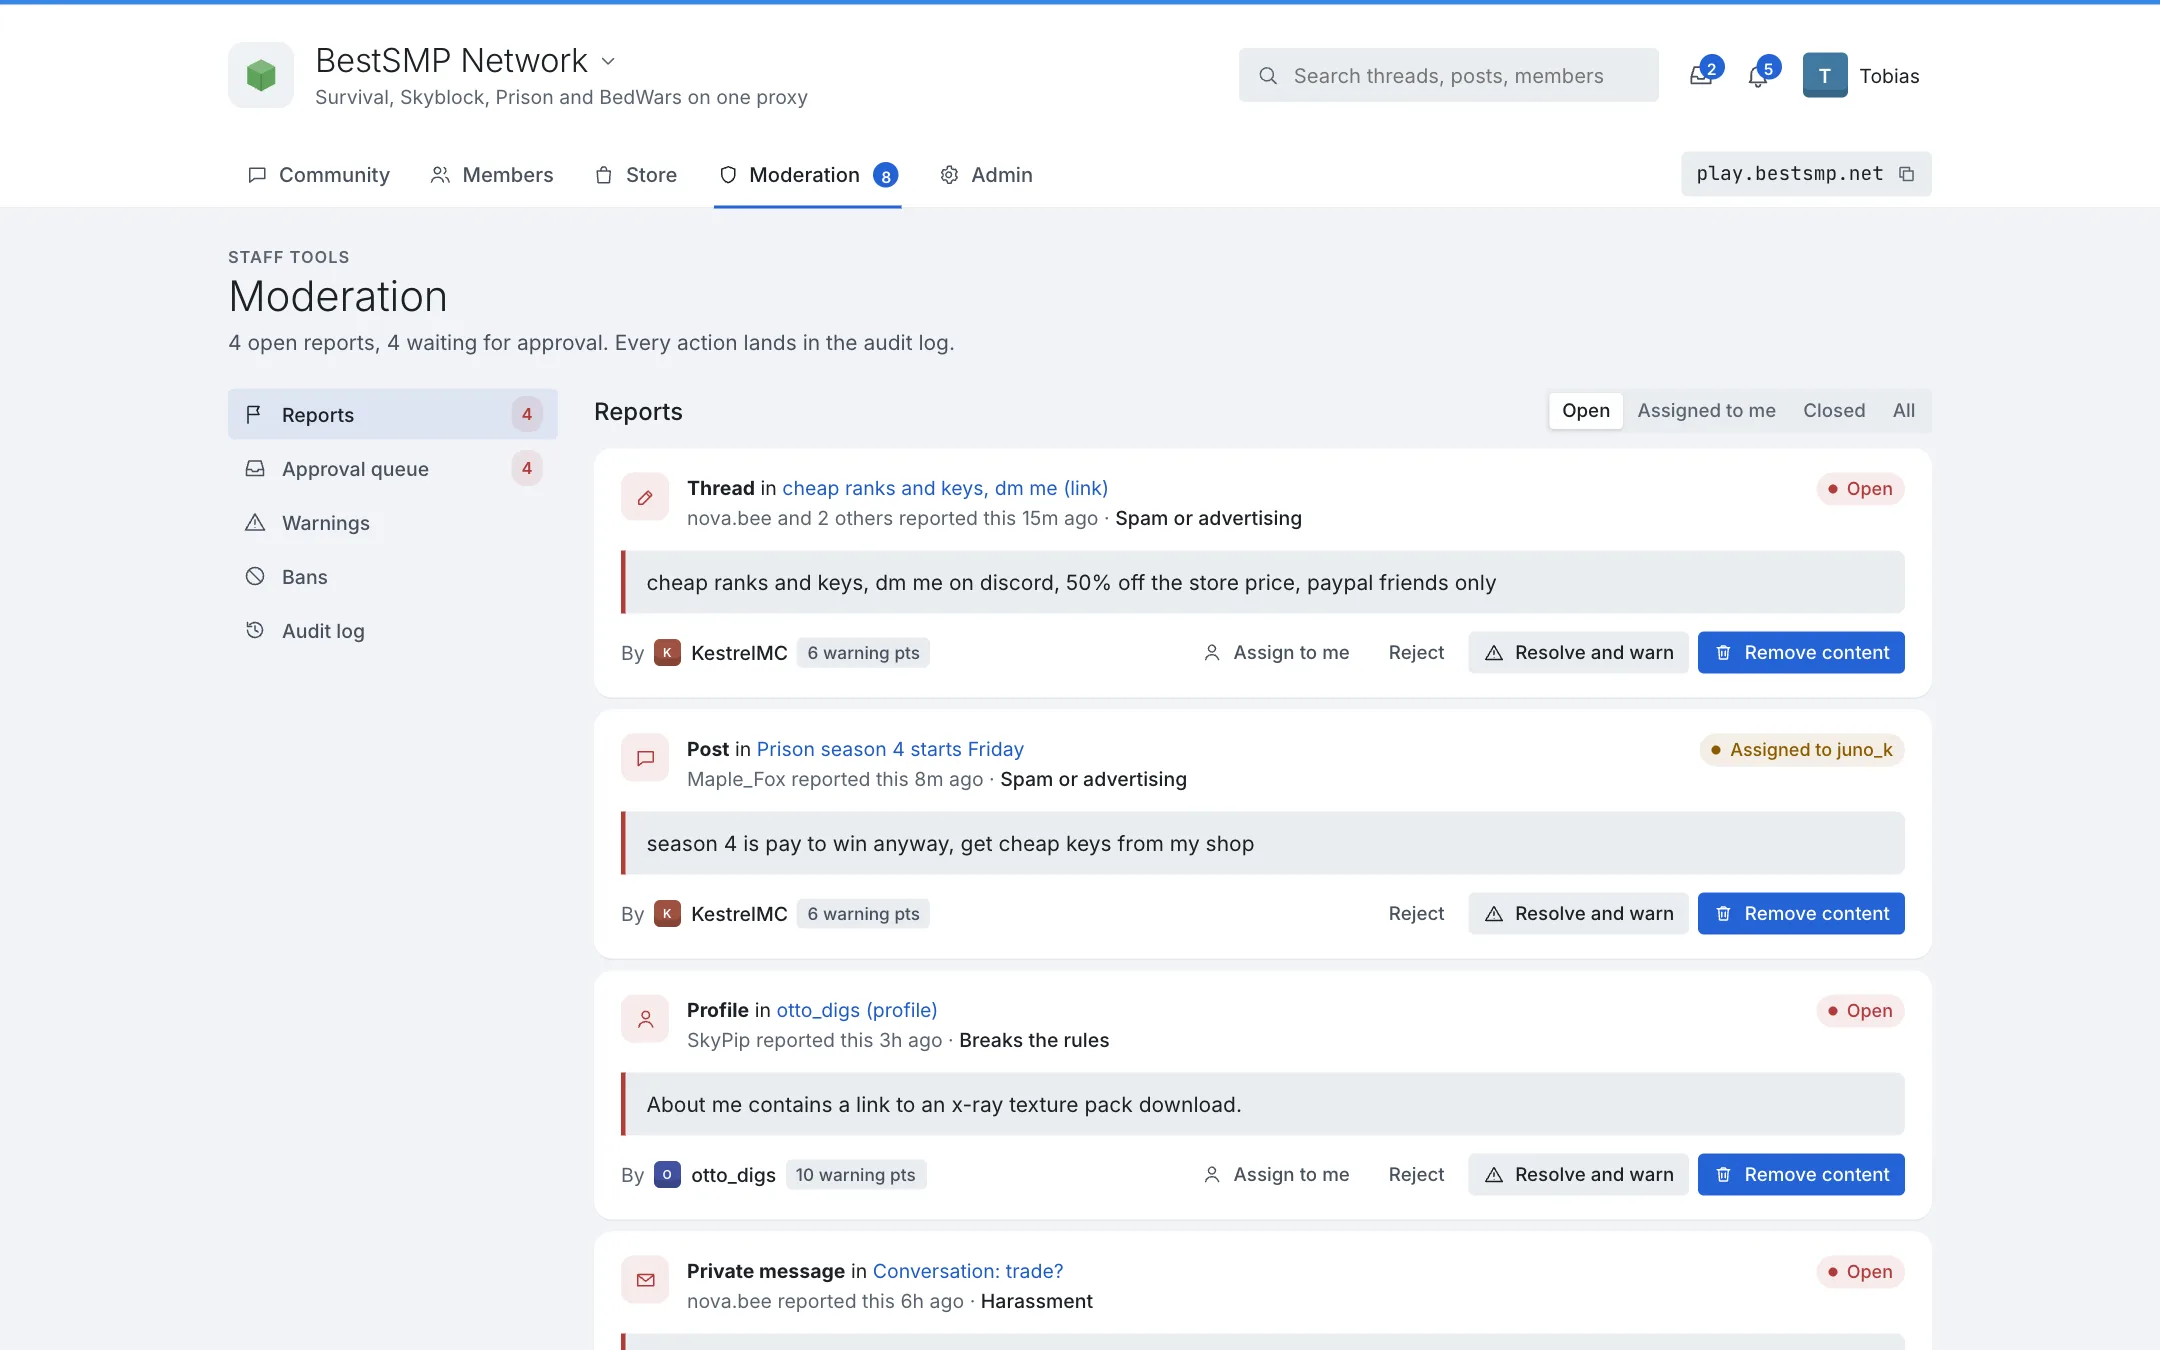Open the inbox icon with badge 2
The height and width of the screenshot is (1350, 2160).
pos(1701,75)
